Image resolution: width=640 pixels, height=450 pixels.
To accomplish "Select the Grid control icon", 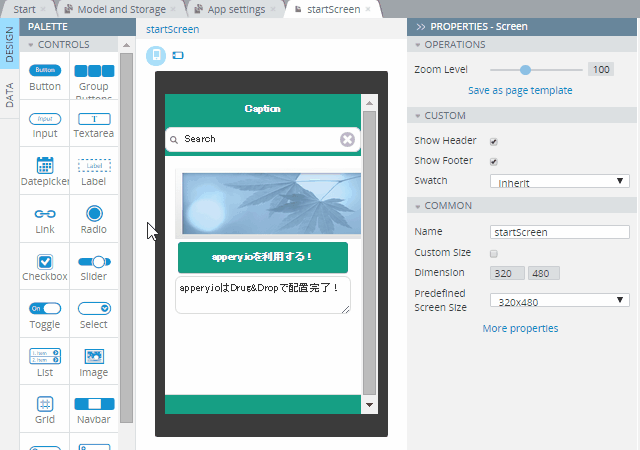I will 45,404.
